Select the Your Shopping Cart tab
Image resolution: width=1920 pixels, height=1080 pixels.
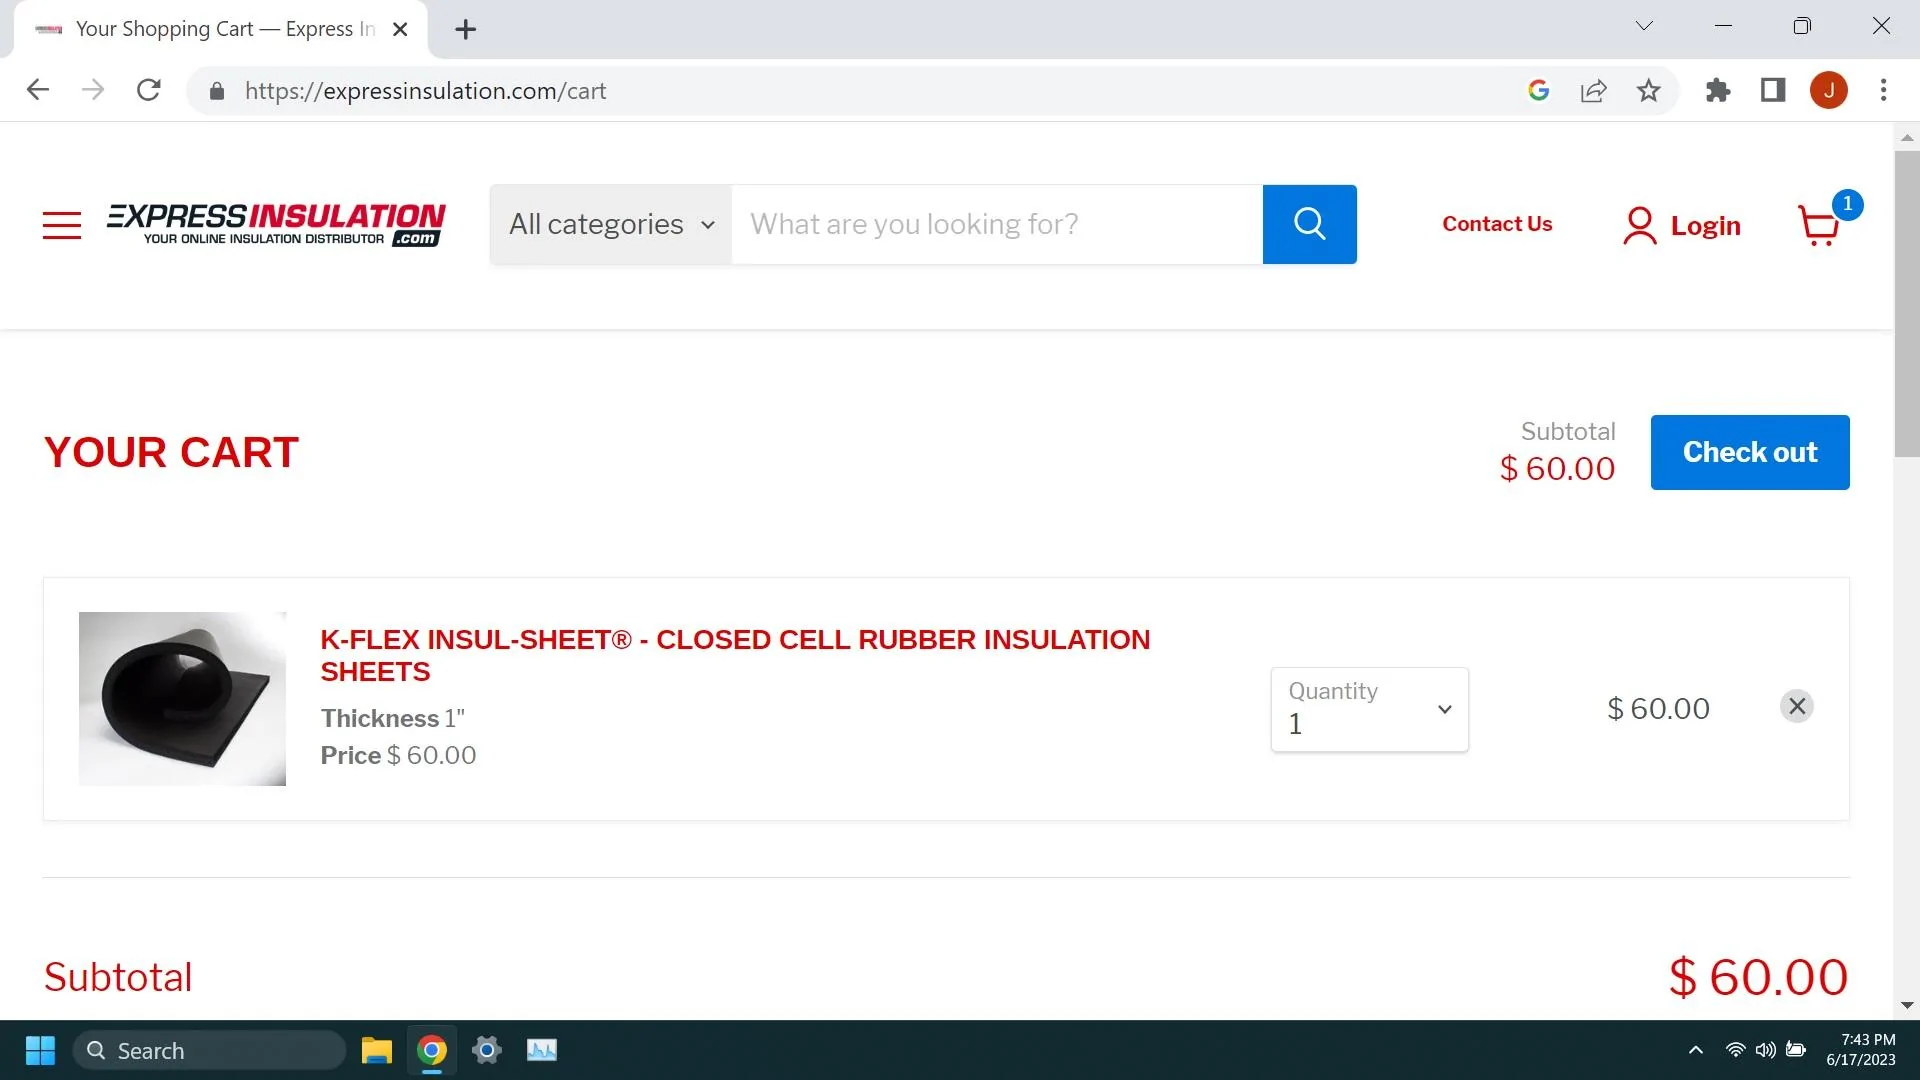[x=222, y=29]
